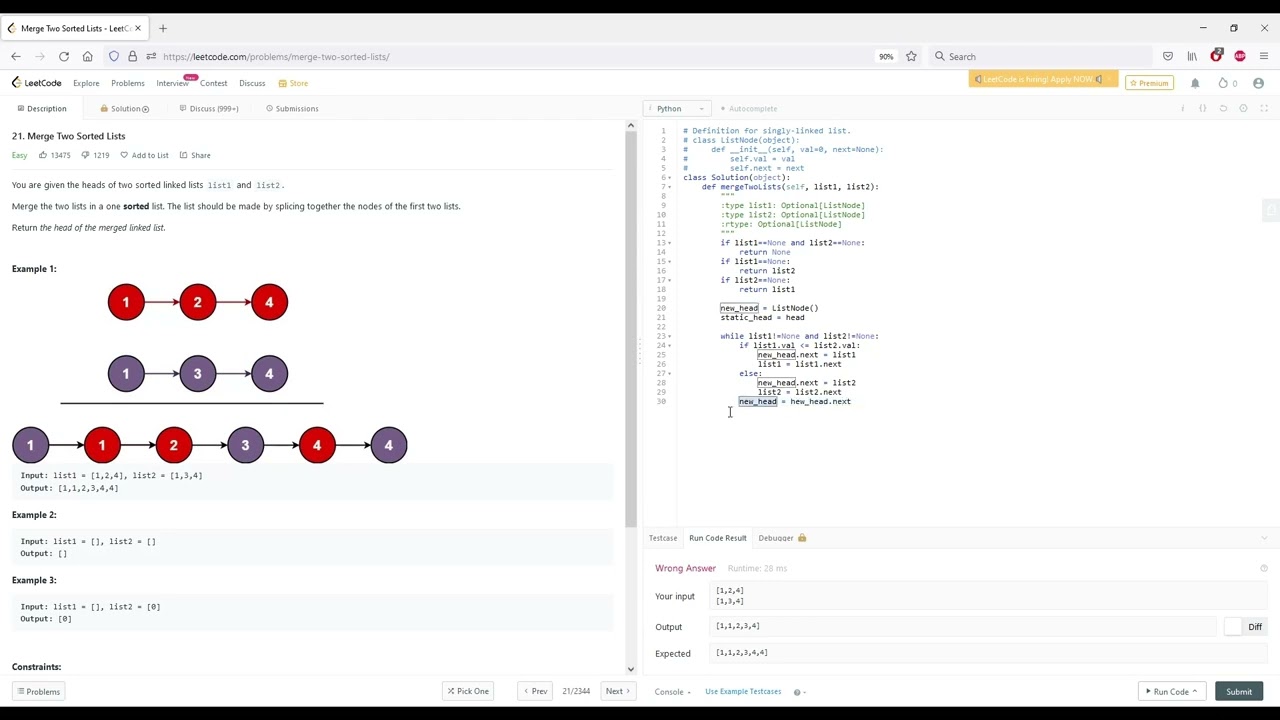Click the result help question icon
The height and width of the screenshot is (720, 1280).
point(1264,568)
